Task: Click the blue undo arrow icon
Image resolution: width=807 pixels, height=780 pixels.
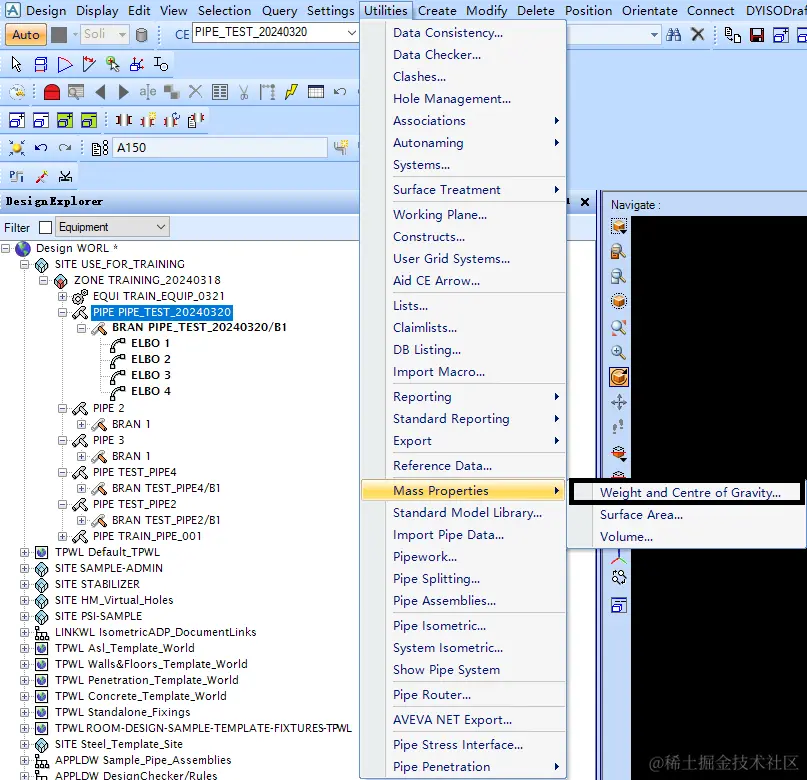Action: pyautogui.click(x=41, y=148)
